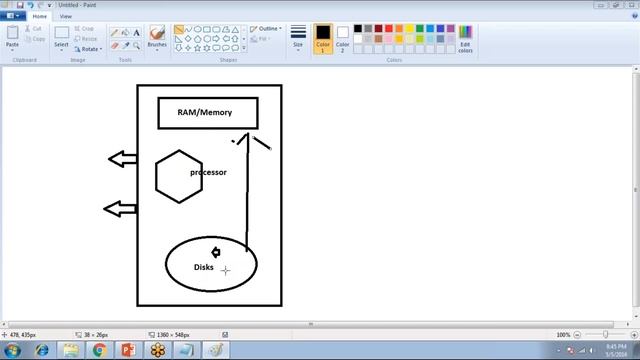This screenshot has width=640, height=360.
Task: Click the Paint Help icon
Action: [x=635, y=16]
